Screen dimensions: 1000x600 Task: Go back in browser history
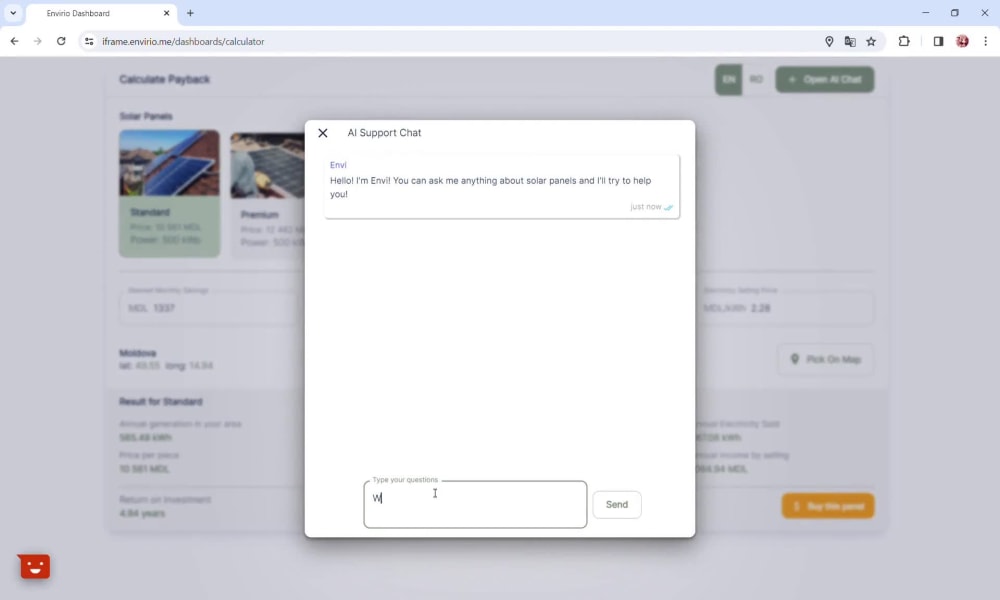pyautogui.click(x=15, y=41)
